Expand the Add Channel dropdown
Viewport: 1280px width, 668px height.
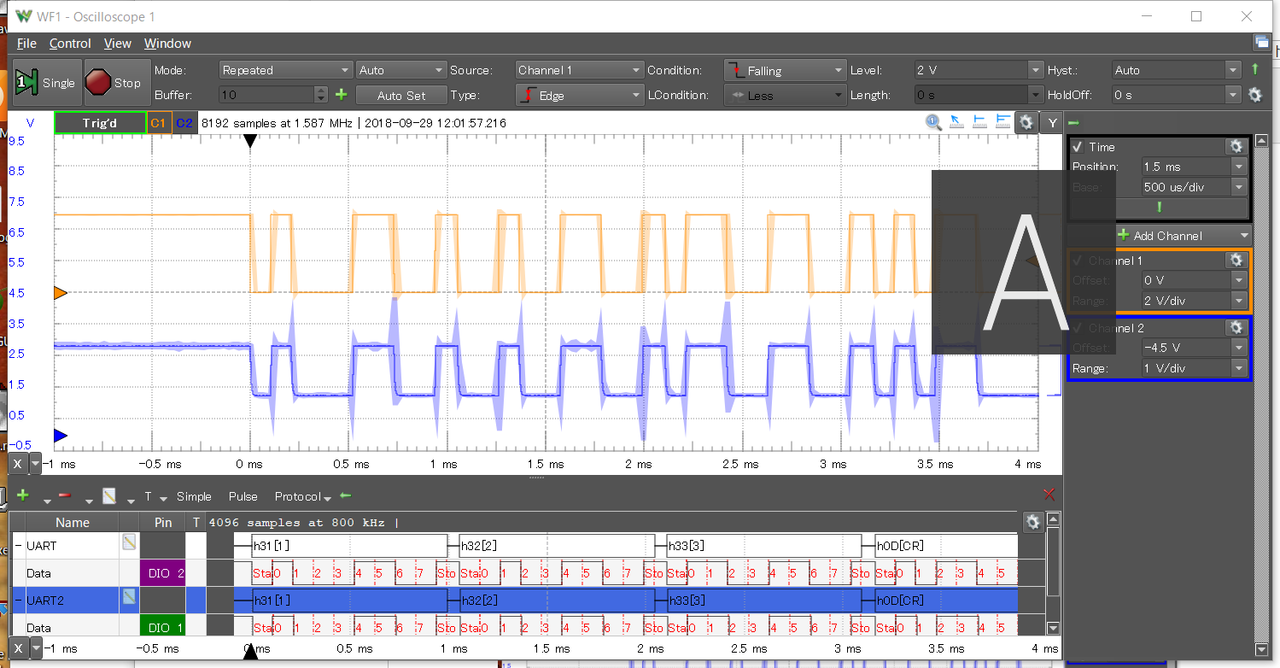(x=1244, y=236)
